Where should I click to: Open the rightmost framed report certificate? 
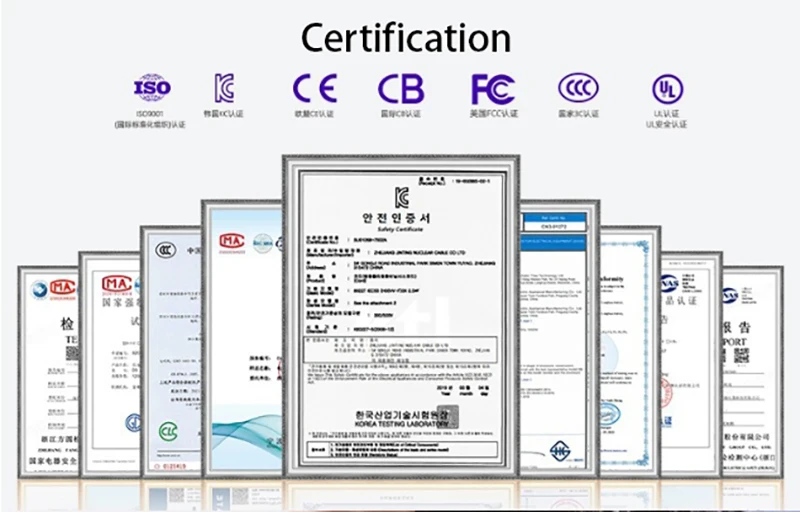point(753,372)
